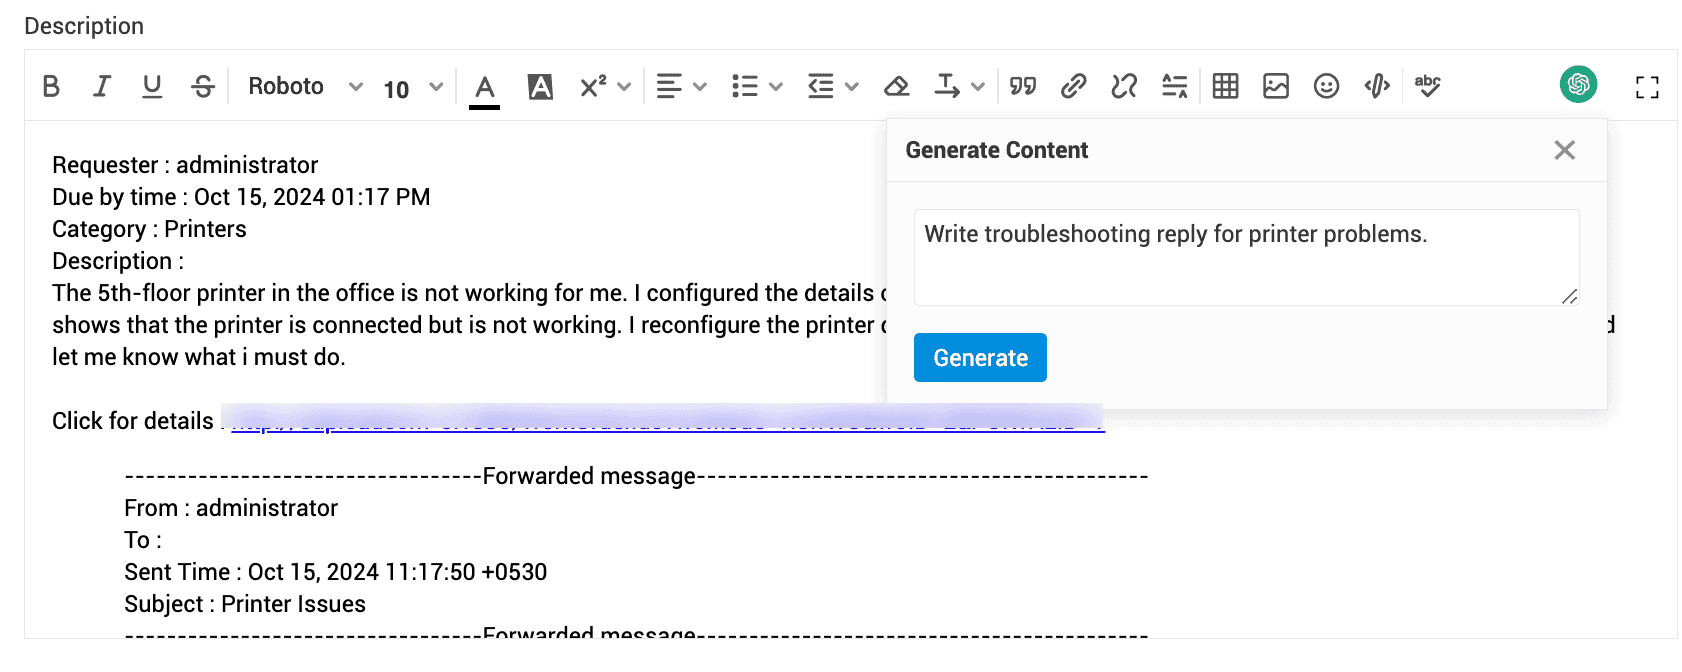1682x672 pixels.
Task: Click the prompt textarea resize handle
Action: pyautogui.click(x=1569, y=296)
